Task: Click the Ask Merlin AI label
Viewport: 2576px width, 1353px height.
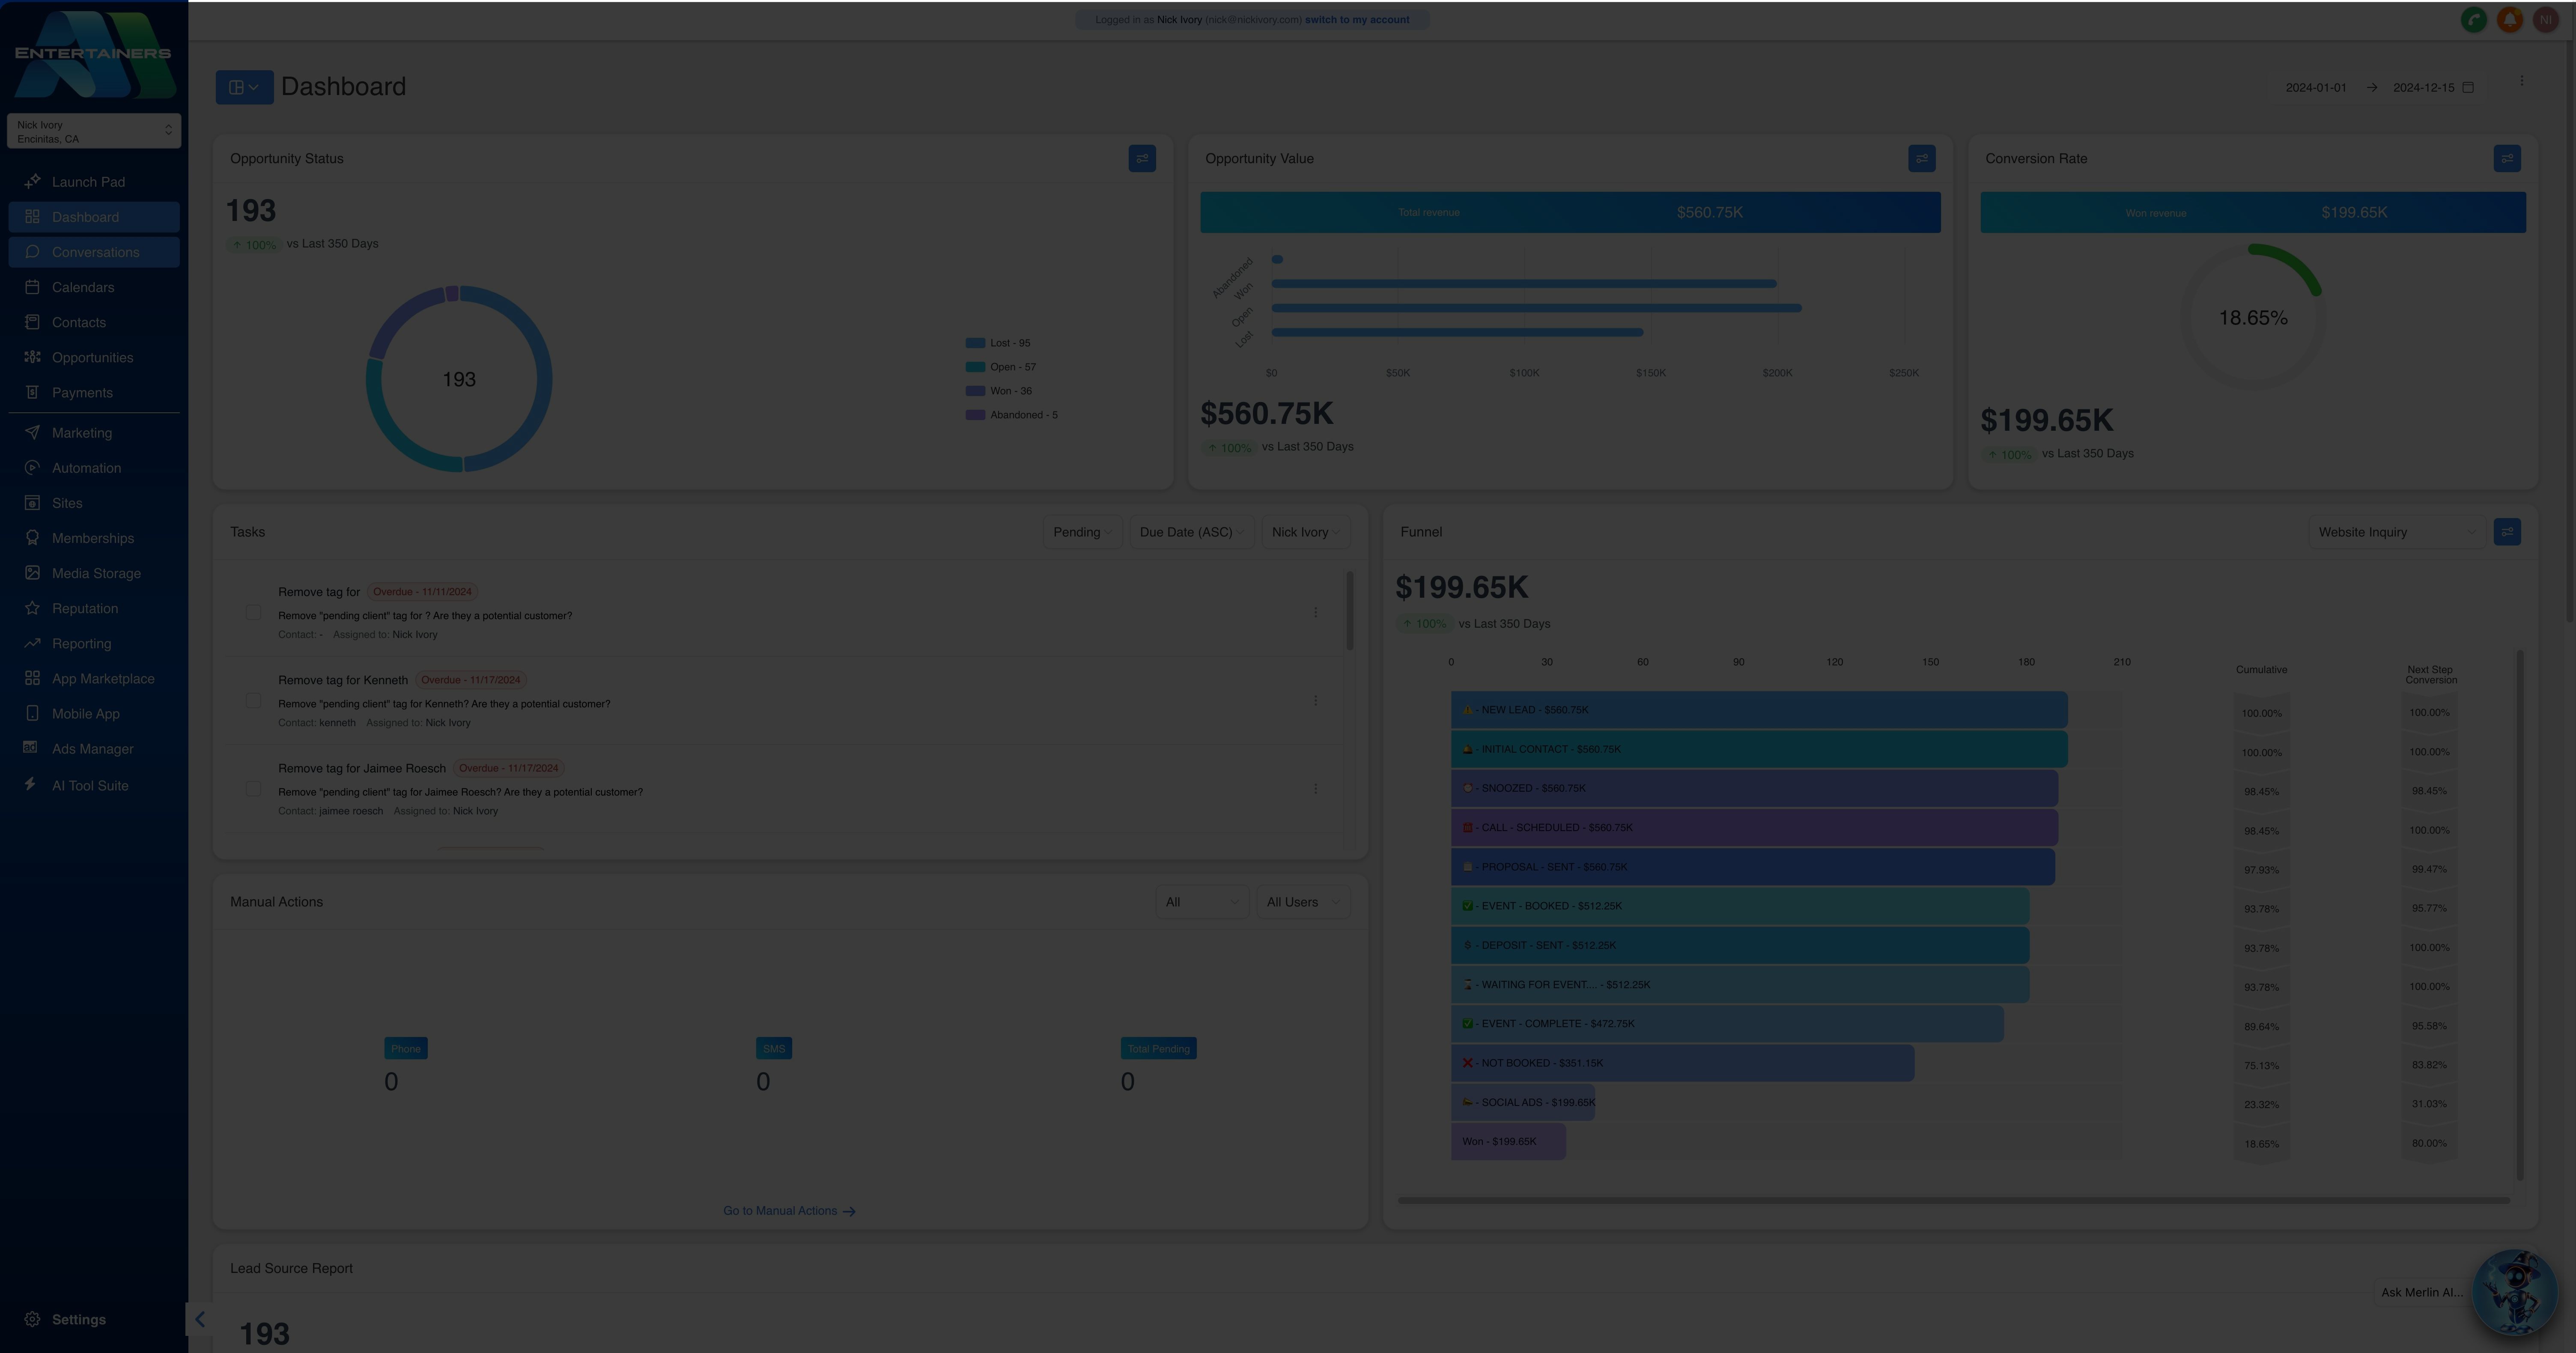Action: [x=2420, y=1292]
